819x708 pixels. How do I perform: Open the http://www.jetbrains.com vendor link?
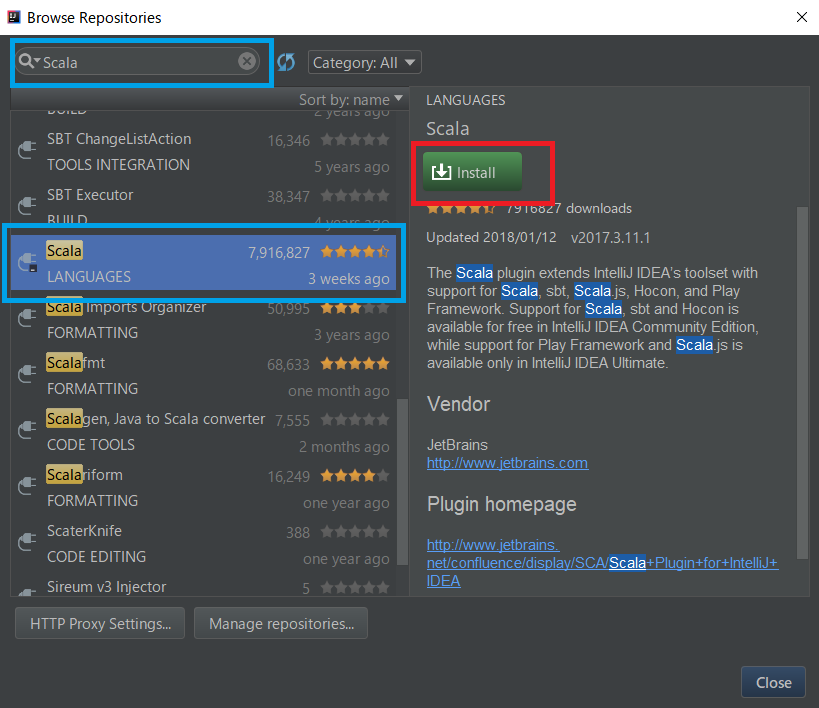point(507,463)
